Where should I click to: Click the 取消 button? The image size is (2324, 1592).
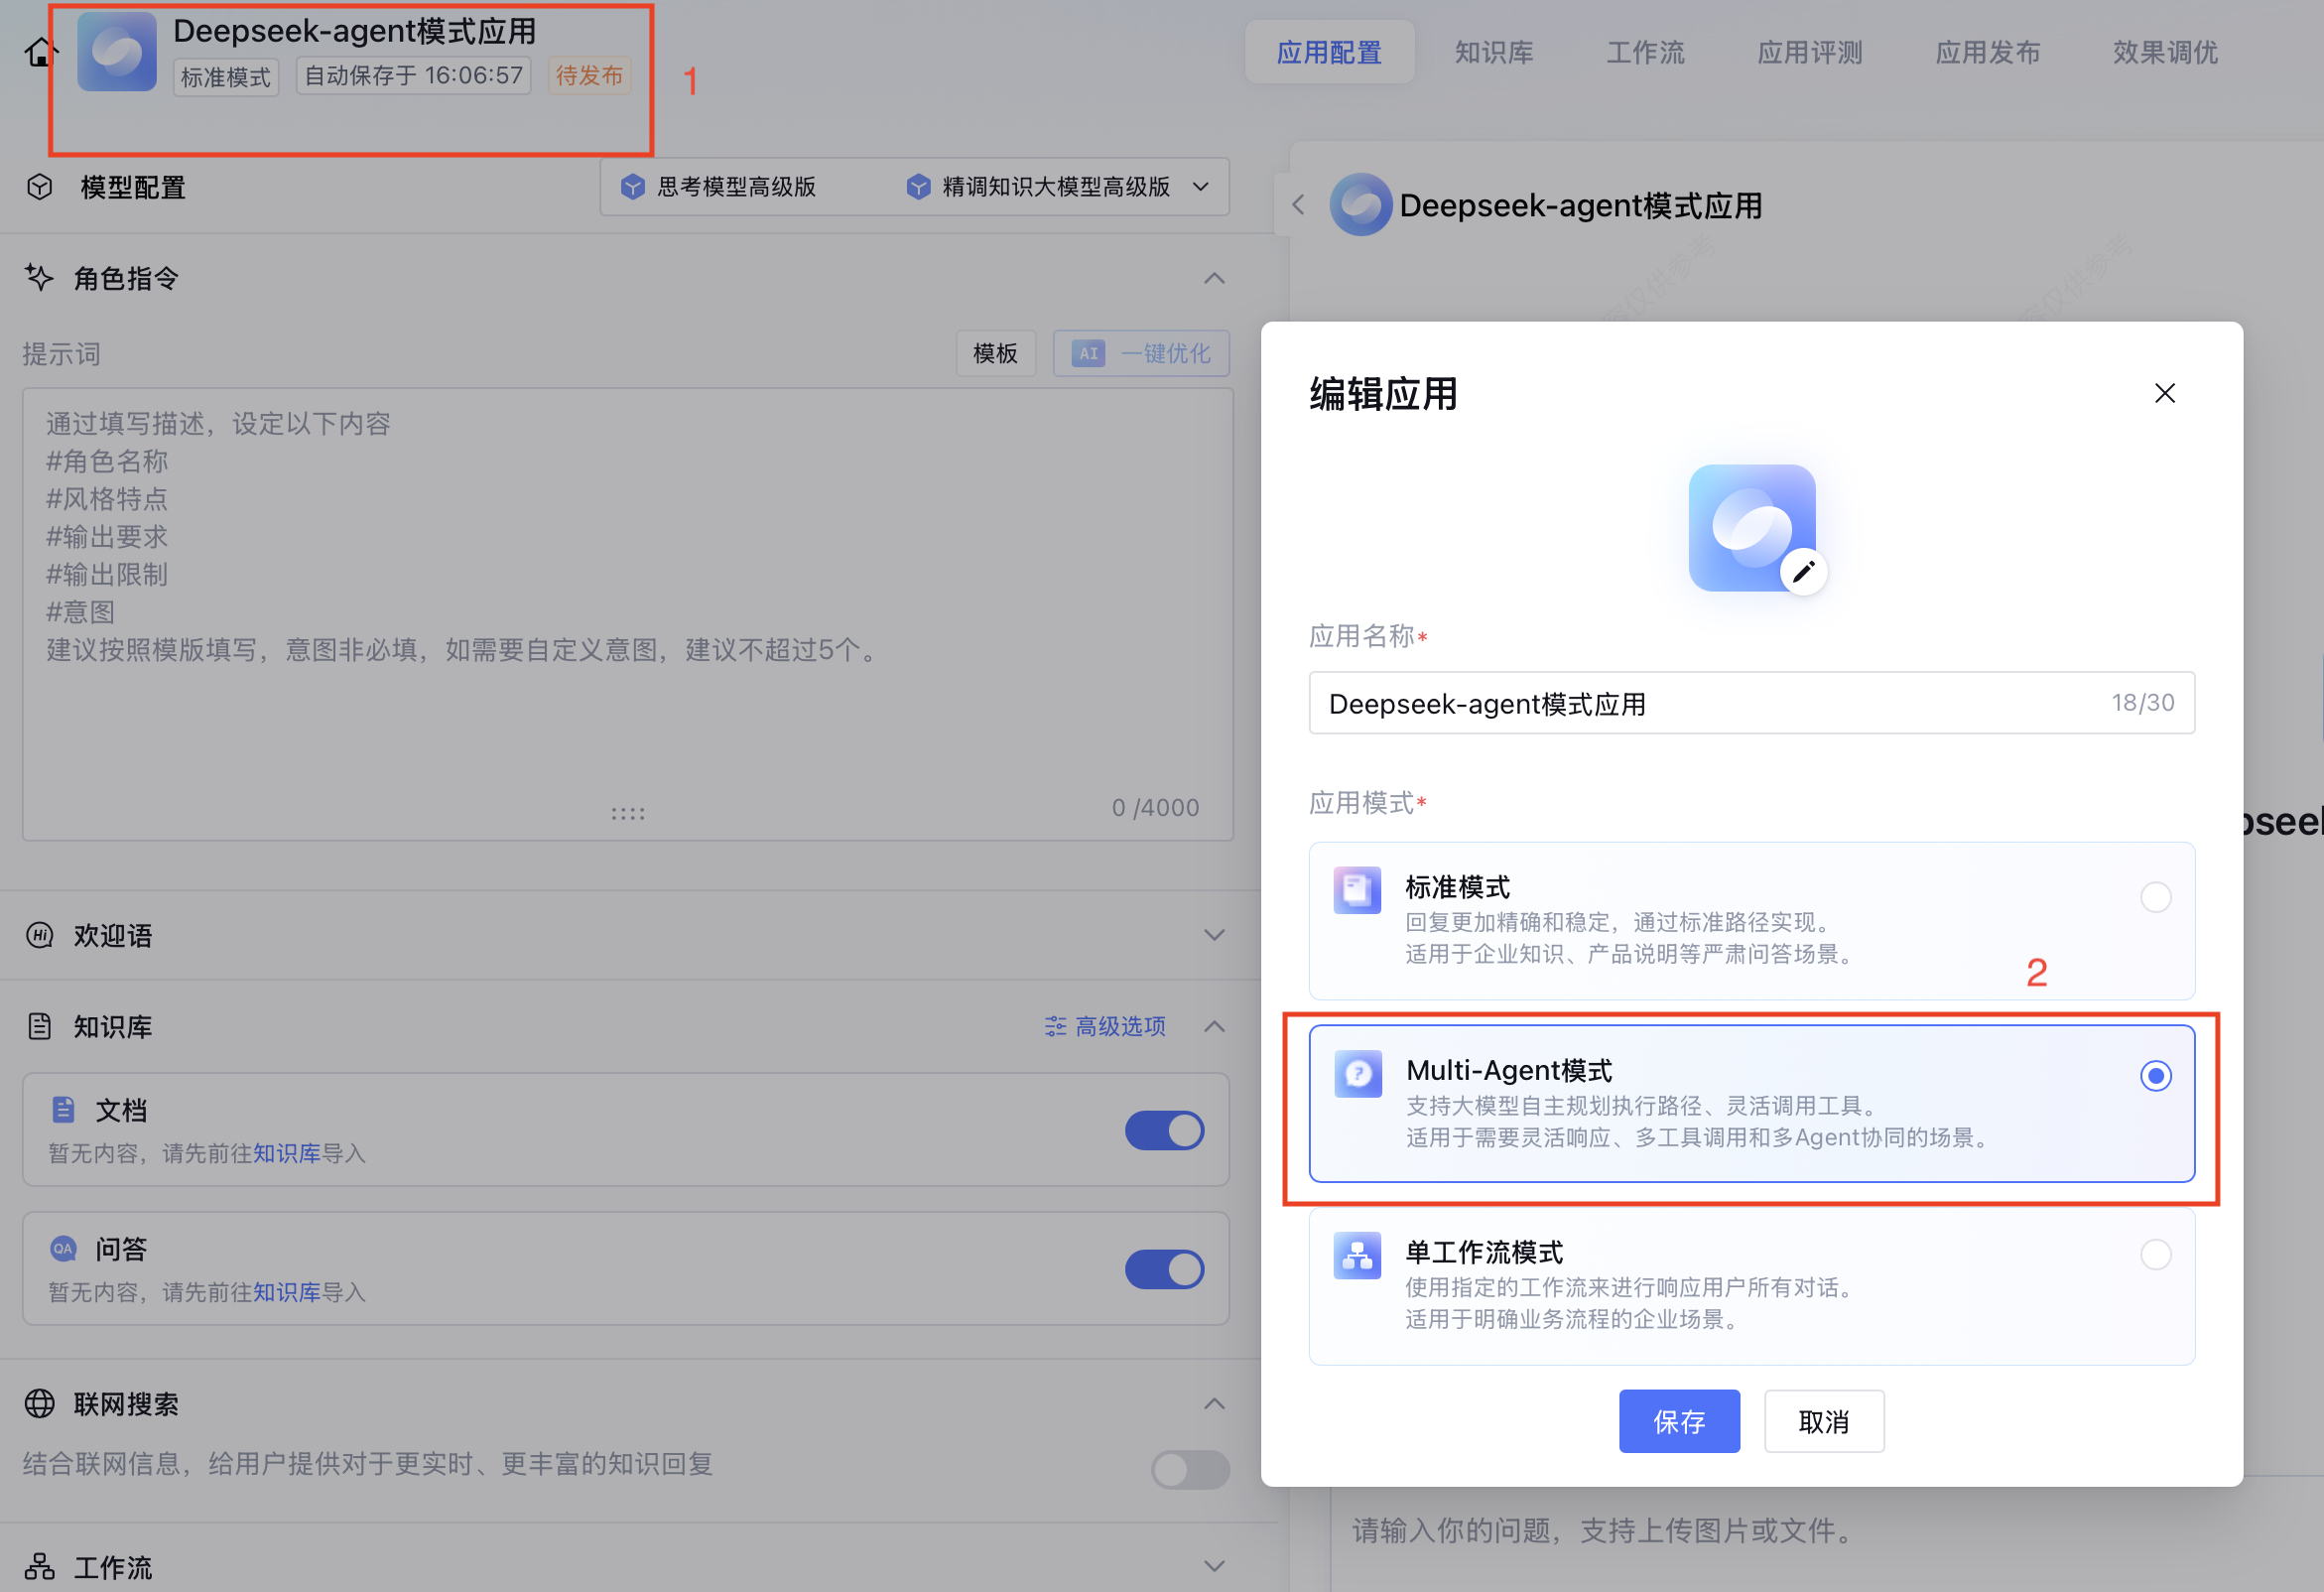(x=1824, y=1421)
